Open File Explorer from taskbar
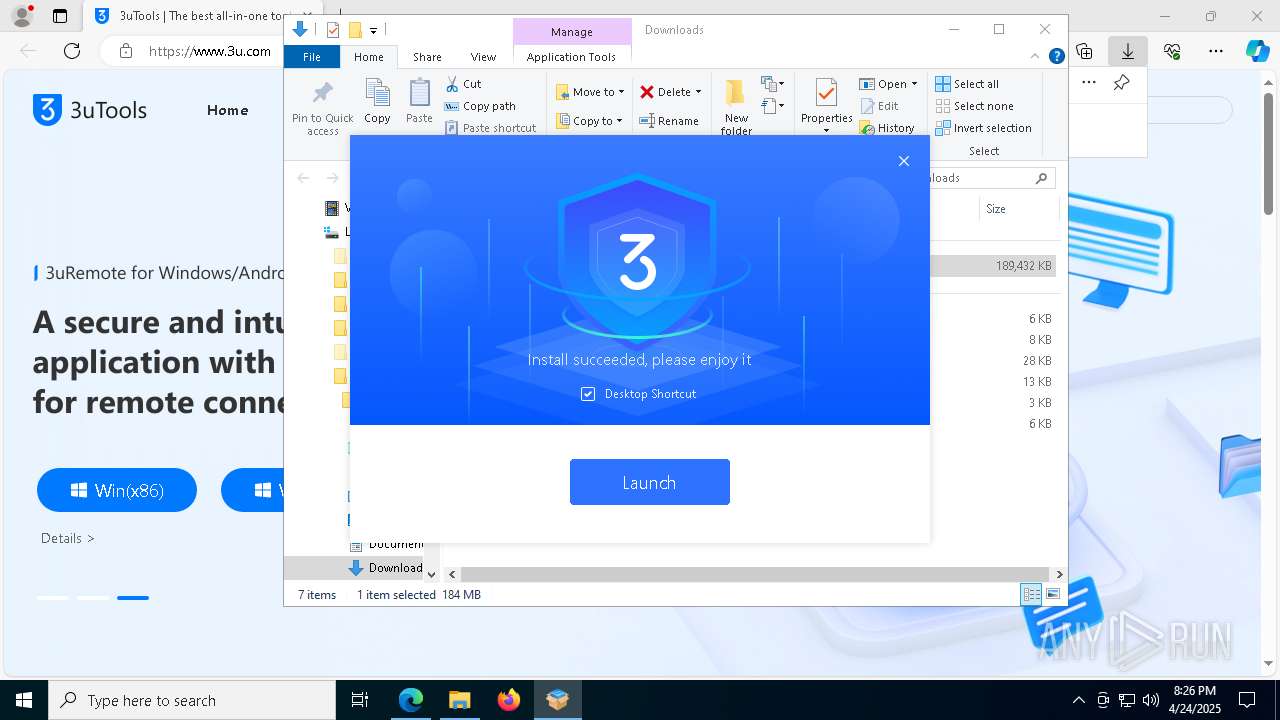1280x720 pixels. 460,700
